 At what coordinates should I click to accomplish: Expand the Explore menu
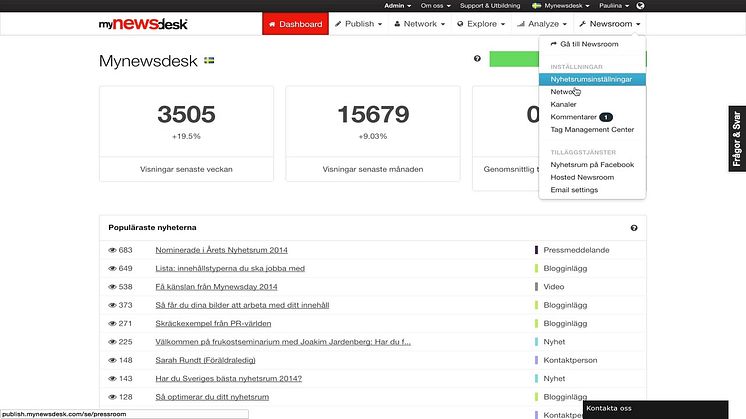(481, 24)
